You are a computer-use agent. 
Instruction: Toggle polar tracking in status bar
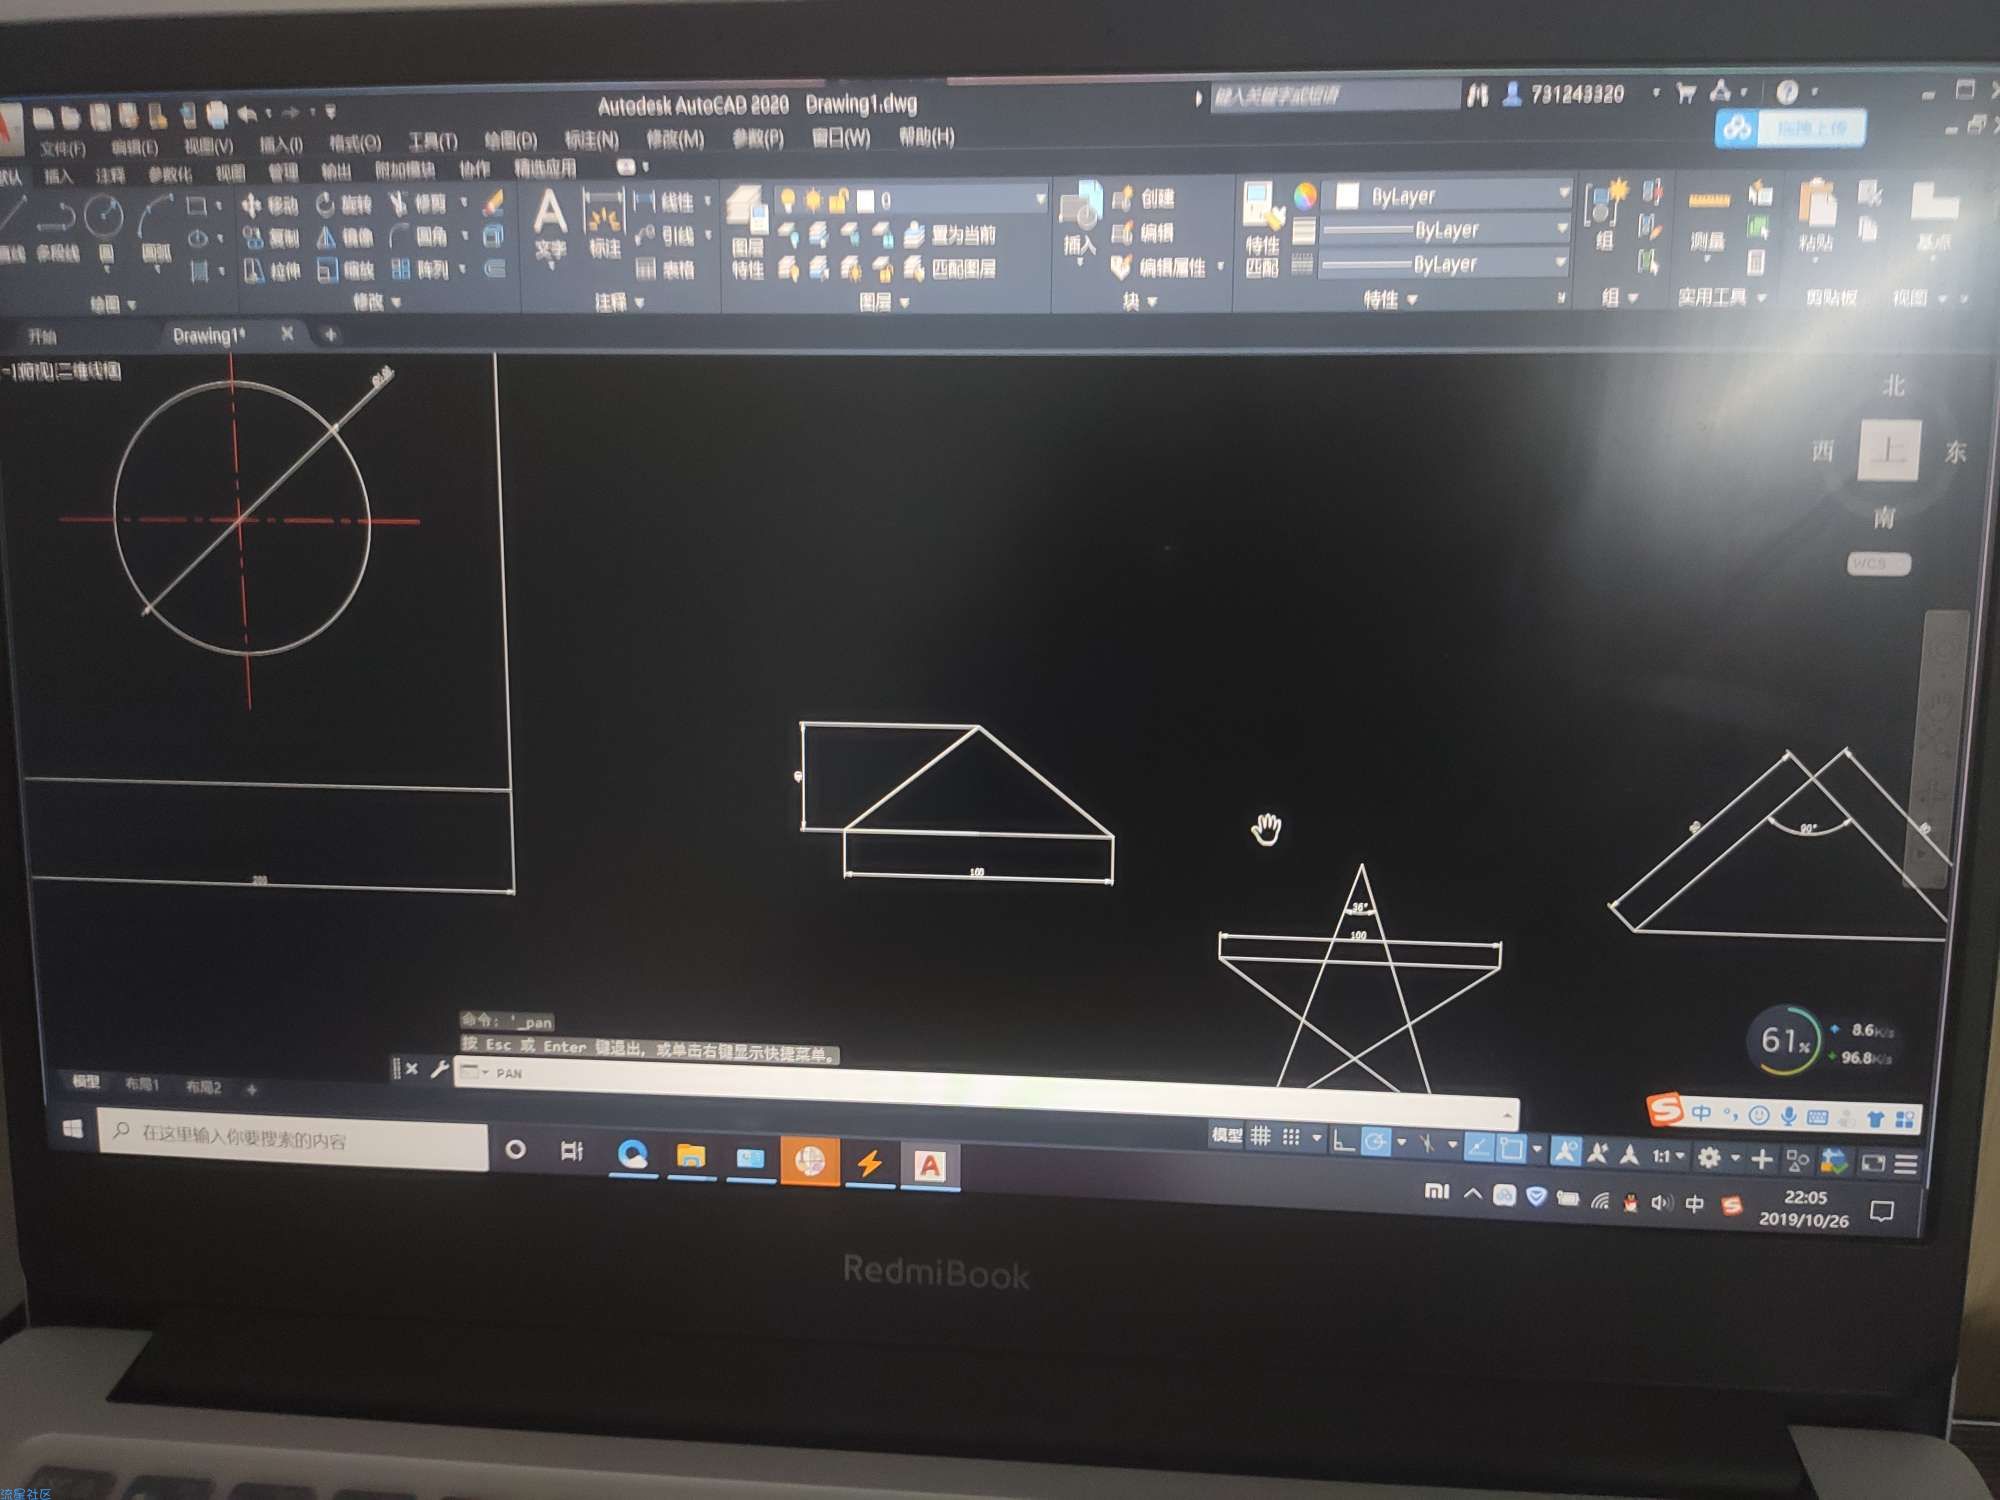point(1376,1143)
